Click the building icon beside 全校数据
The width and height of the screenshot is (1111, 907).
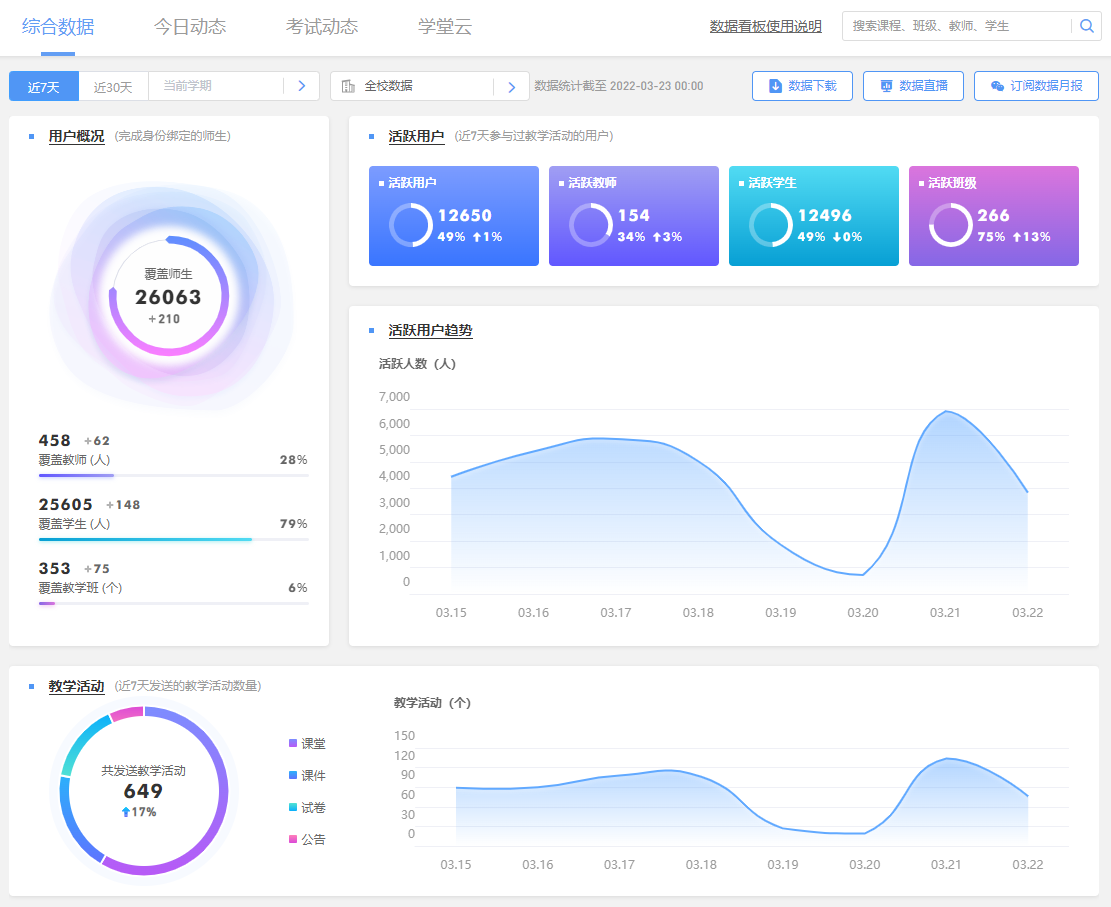click(348, 86)
